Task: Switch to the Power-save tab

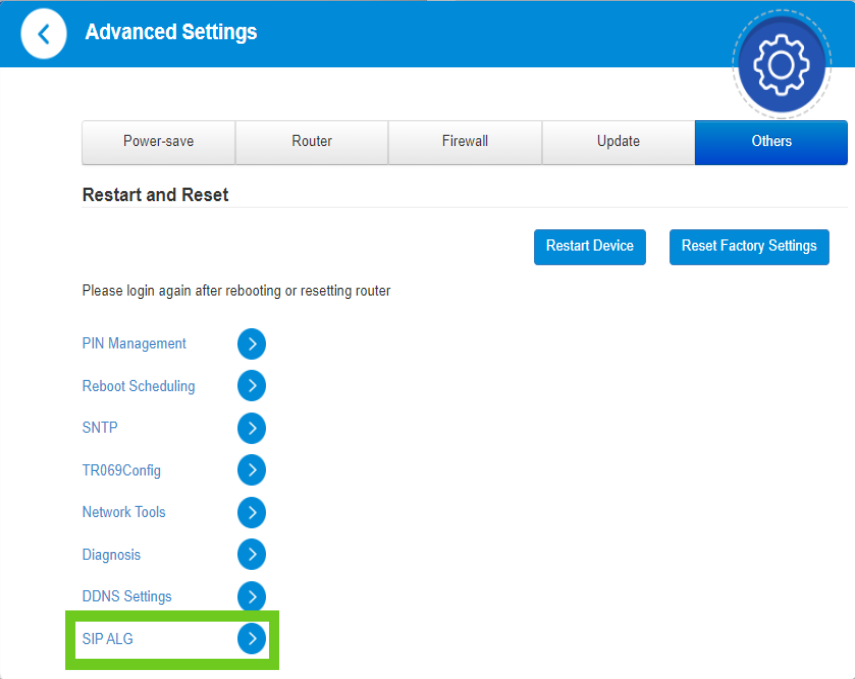Action: (x=158, y=142)
